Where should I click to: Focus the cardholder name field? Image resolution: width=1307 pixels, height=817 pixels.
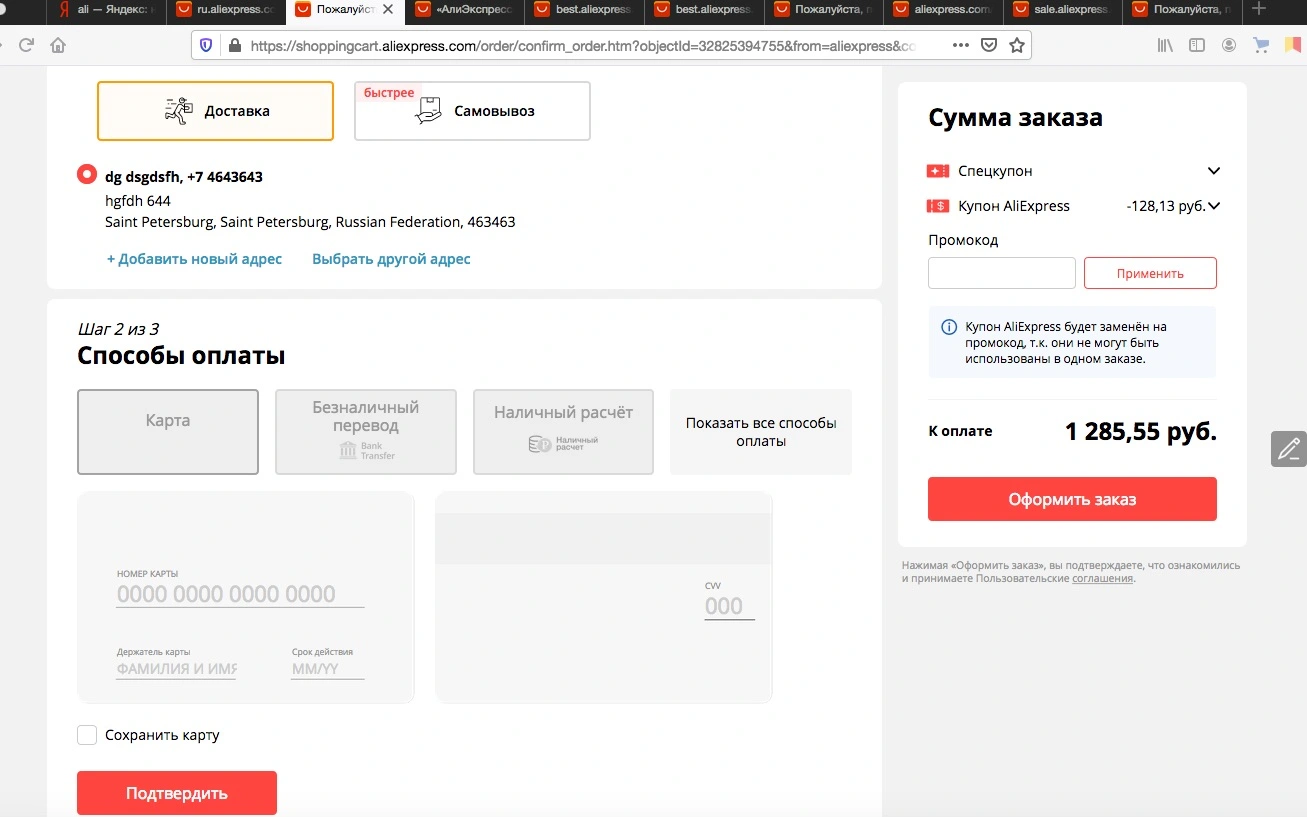click(x=176, y=669)
